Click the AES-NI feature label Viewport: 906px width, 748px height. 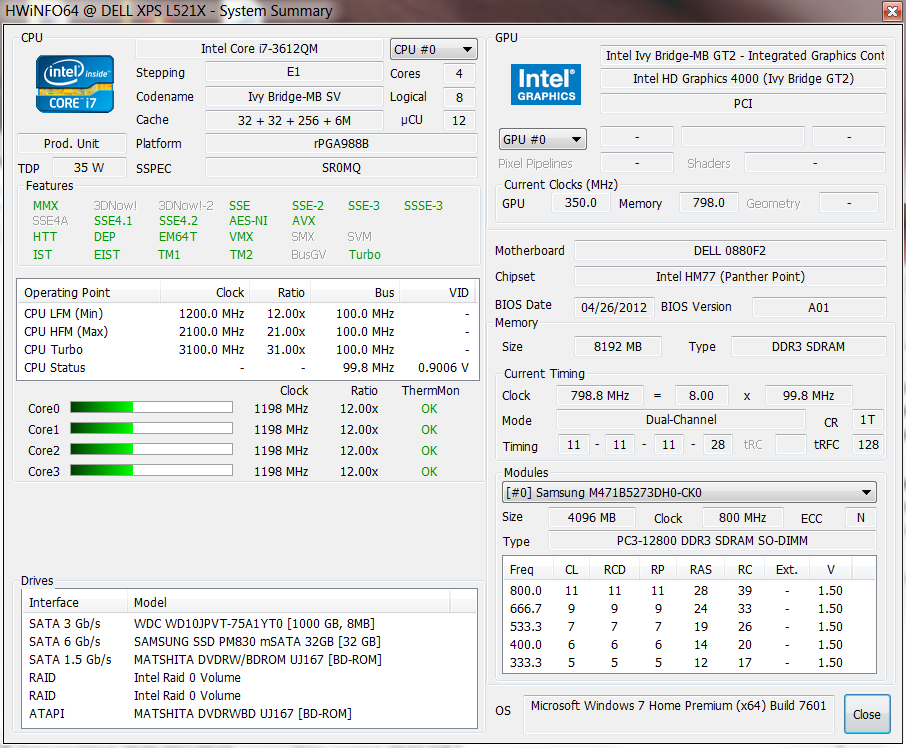click(x=248, y=221)
